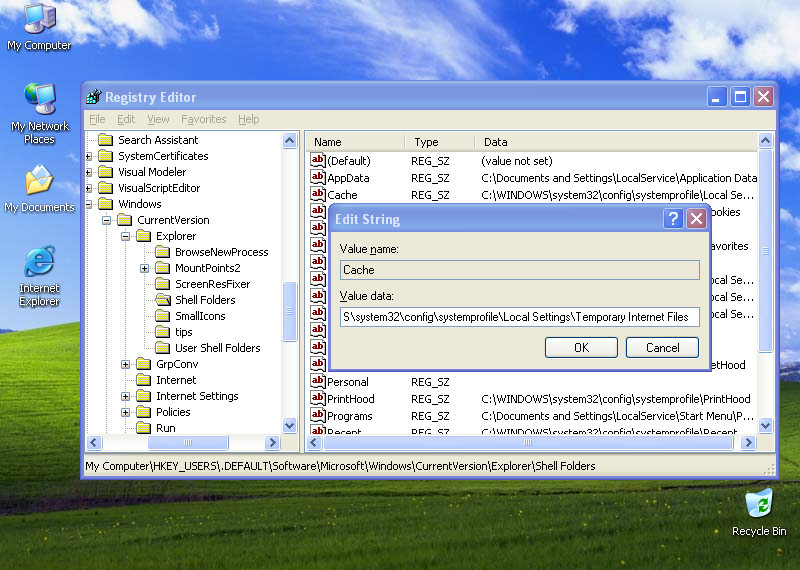Click the SystemCertificates folder icon
Screen dimensions: 800x570
[106, 156]
